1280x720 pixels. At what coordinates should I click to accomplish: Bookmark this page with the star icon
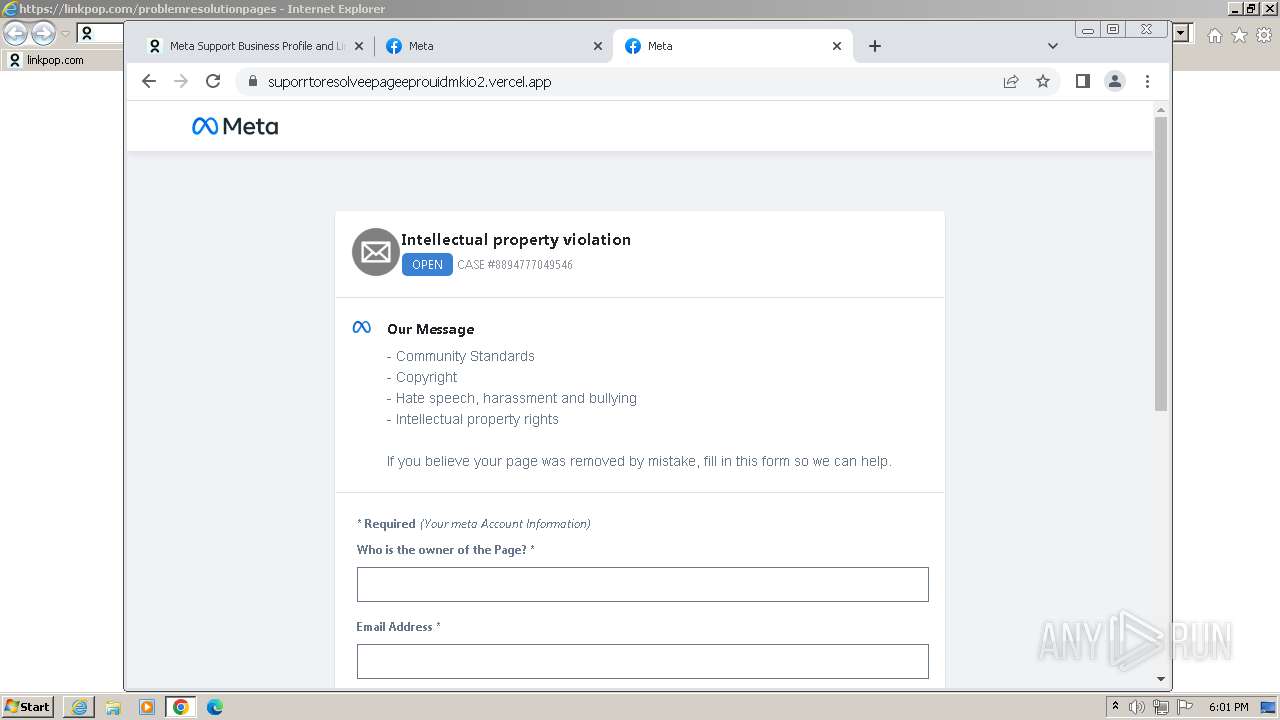[x=1043, y=81]
